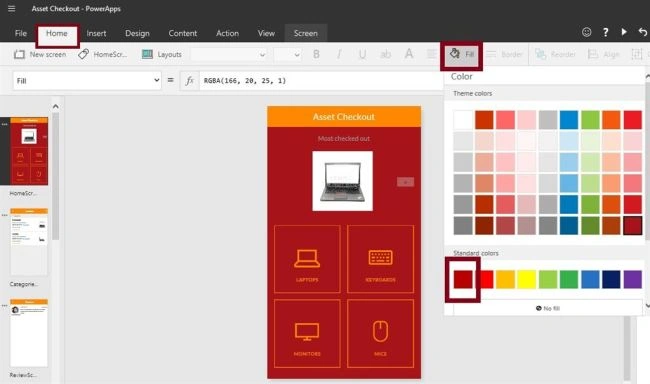Click the smiley feedback icon

586,32
